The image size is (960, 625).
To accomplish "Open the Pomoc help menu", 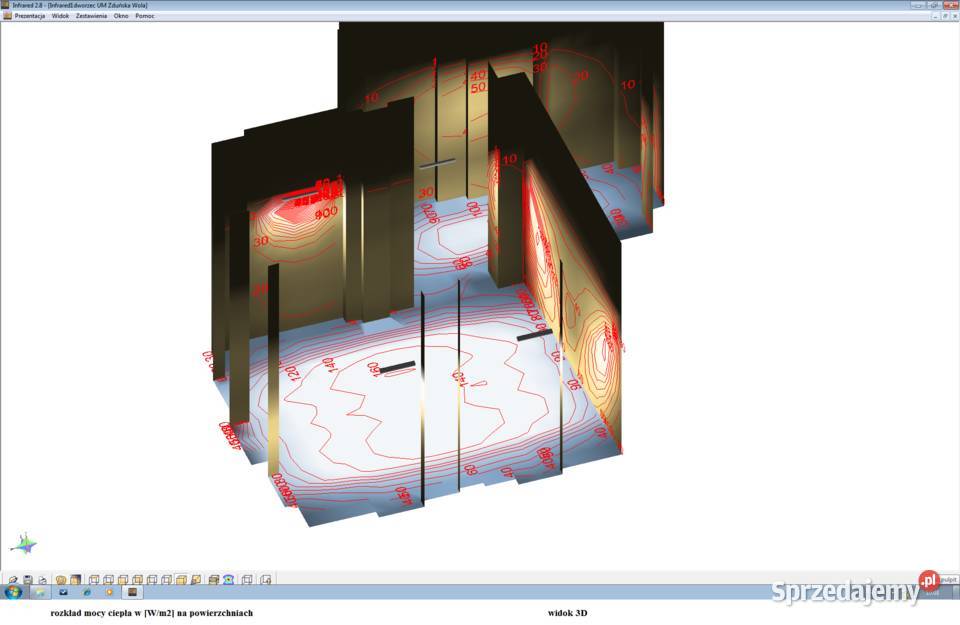I will [145, 16].
